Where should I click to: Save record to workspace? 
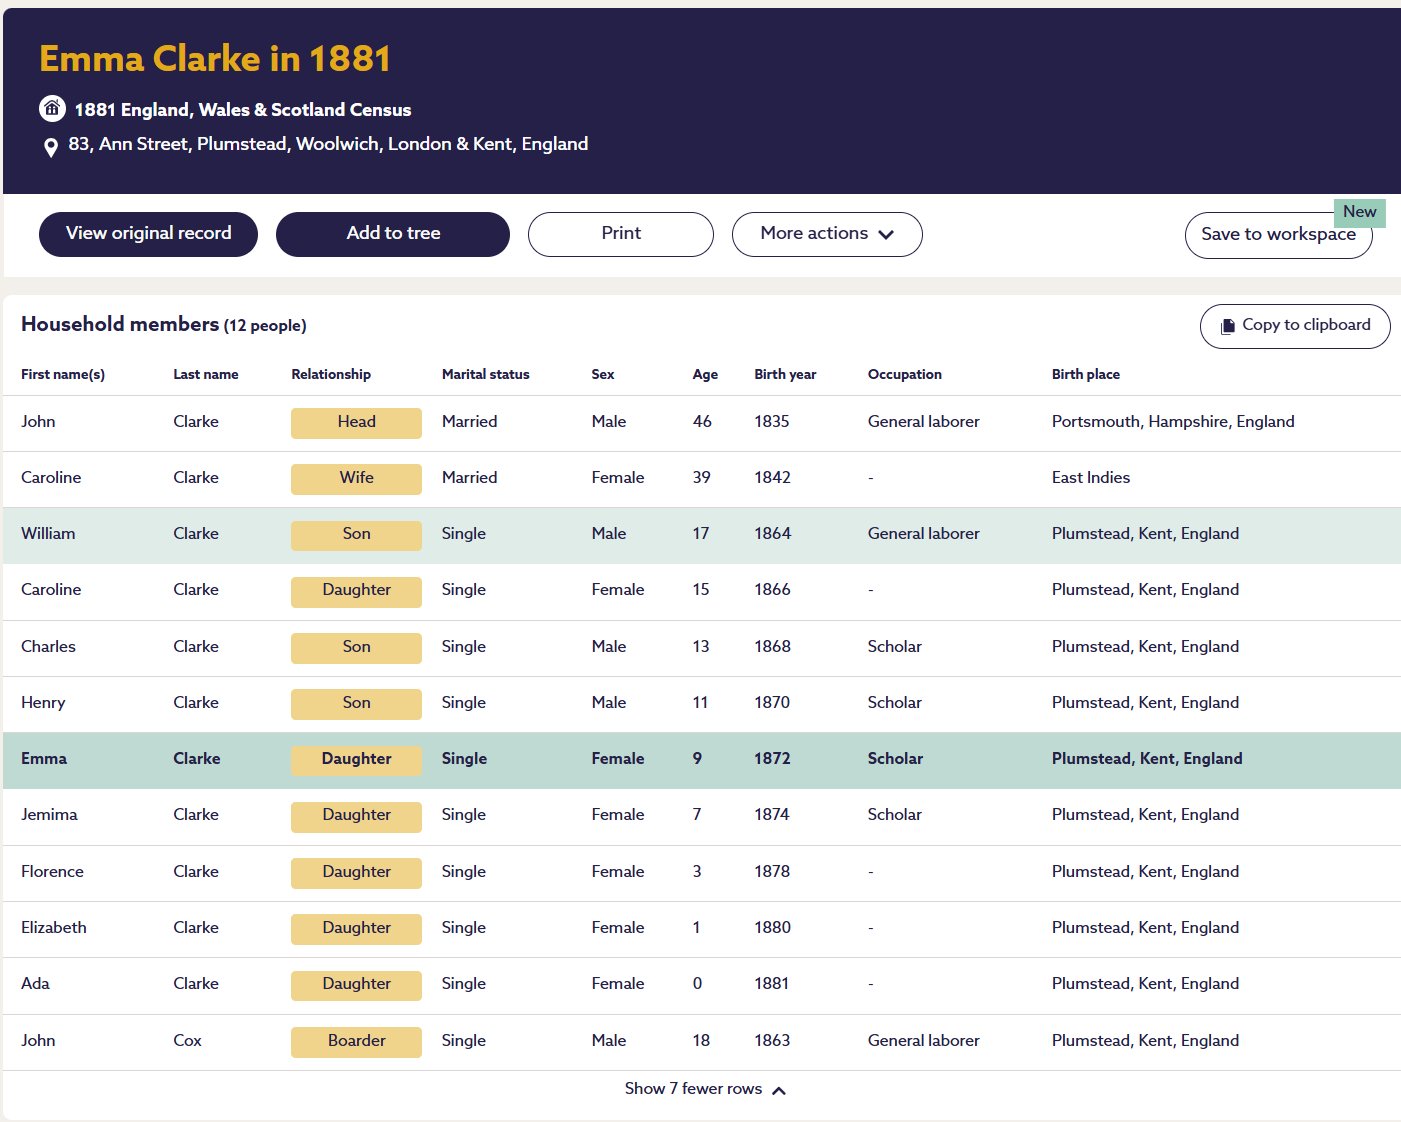[1278, 235]
